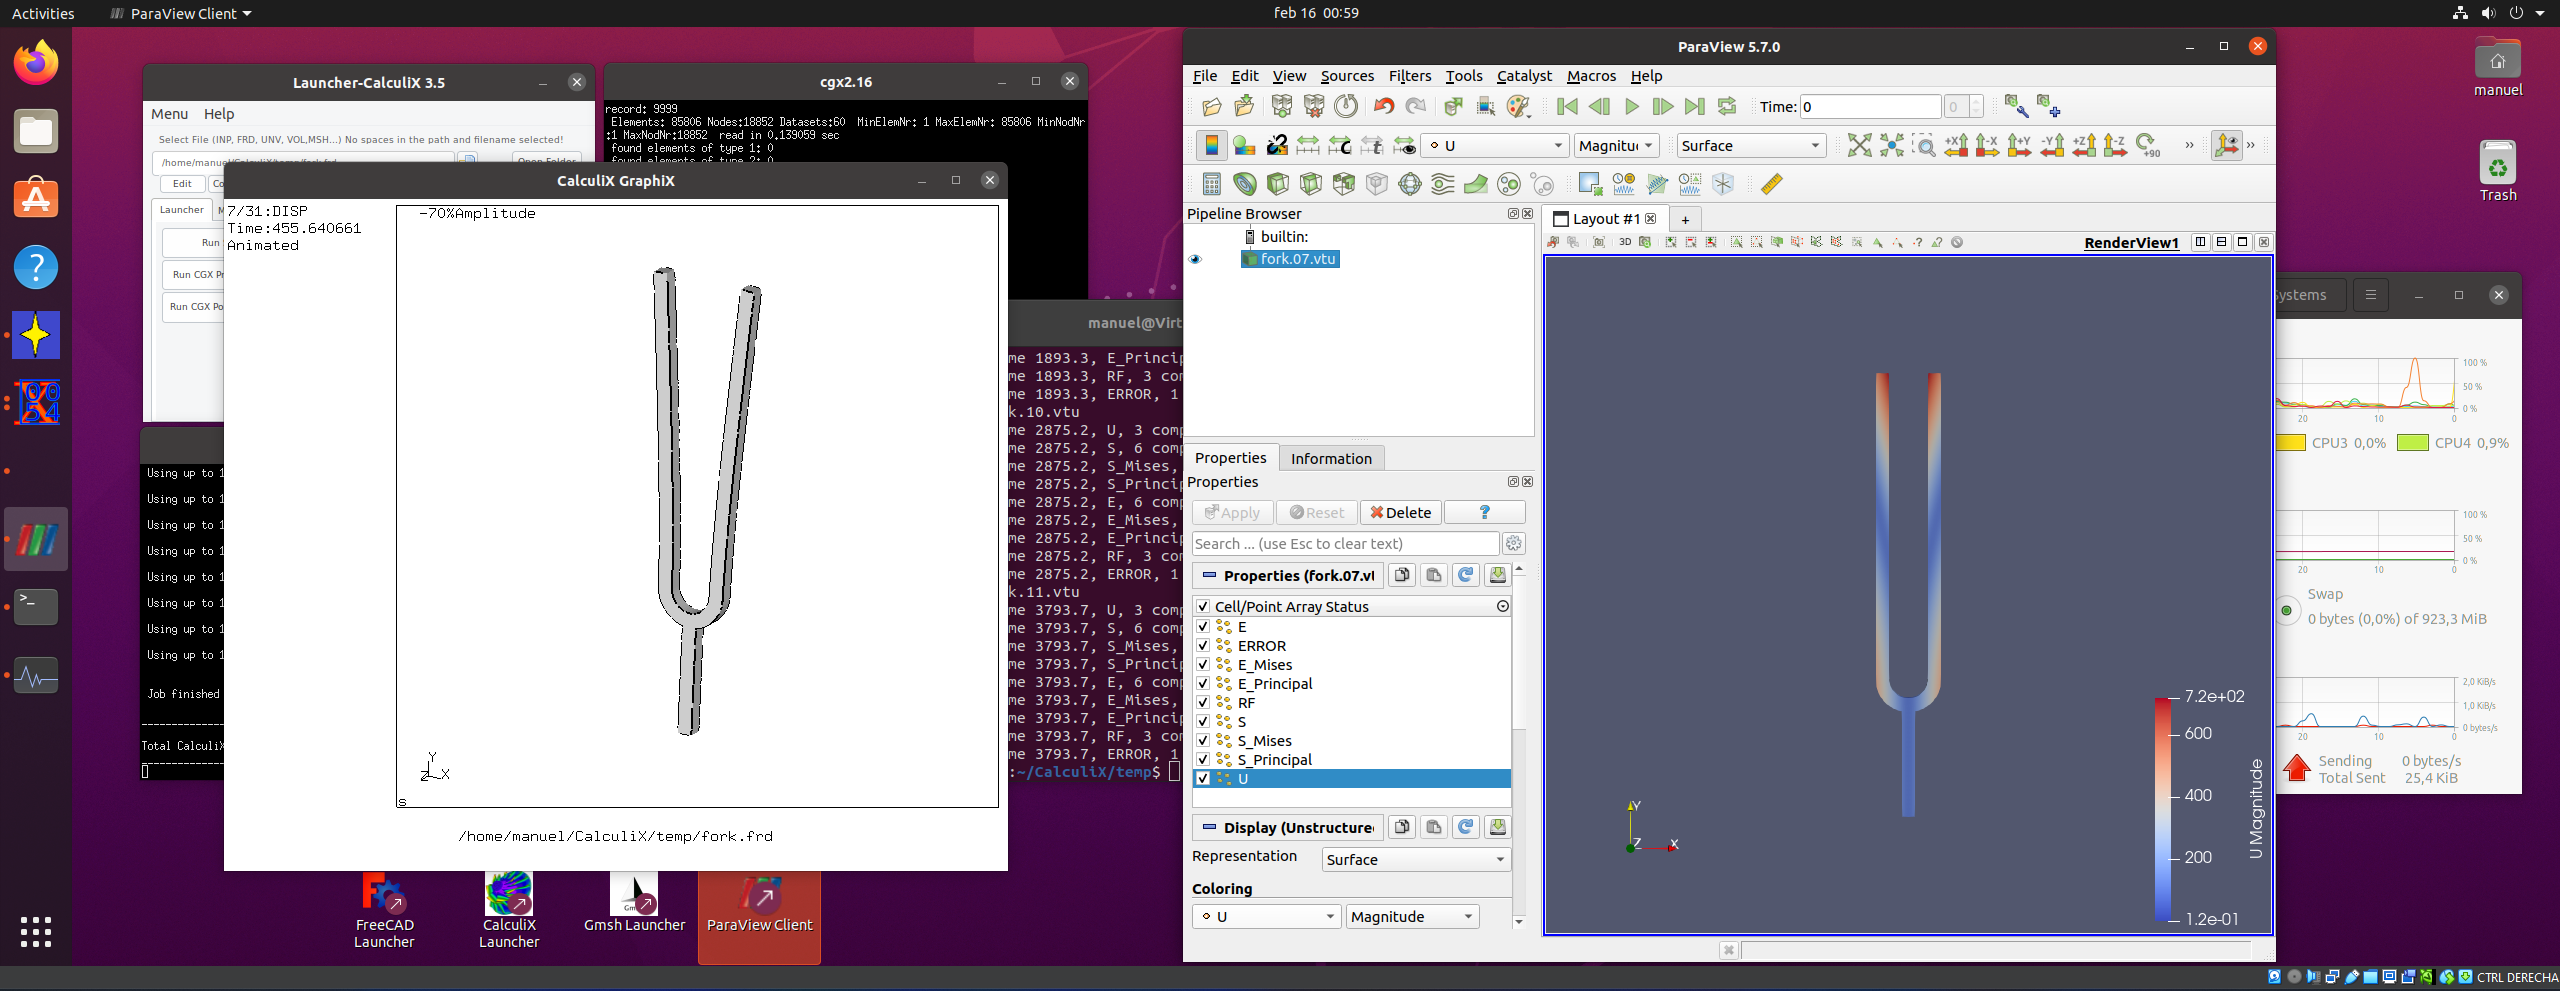Open the Coloring Magnitude dropdown in Properties
This screenshot has width=2560, height=991.
(1412, 916)
